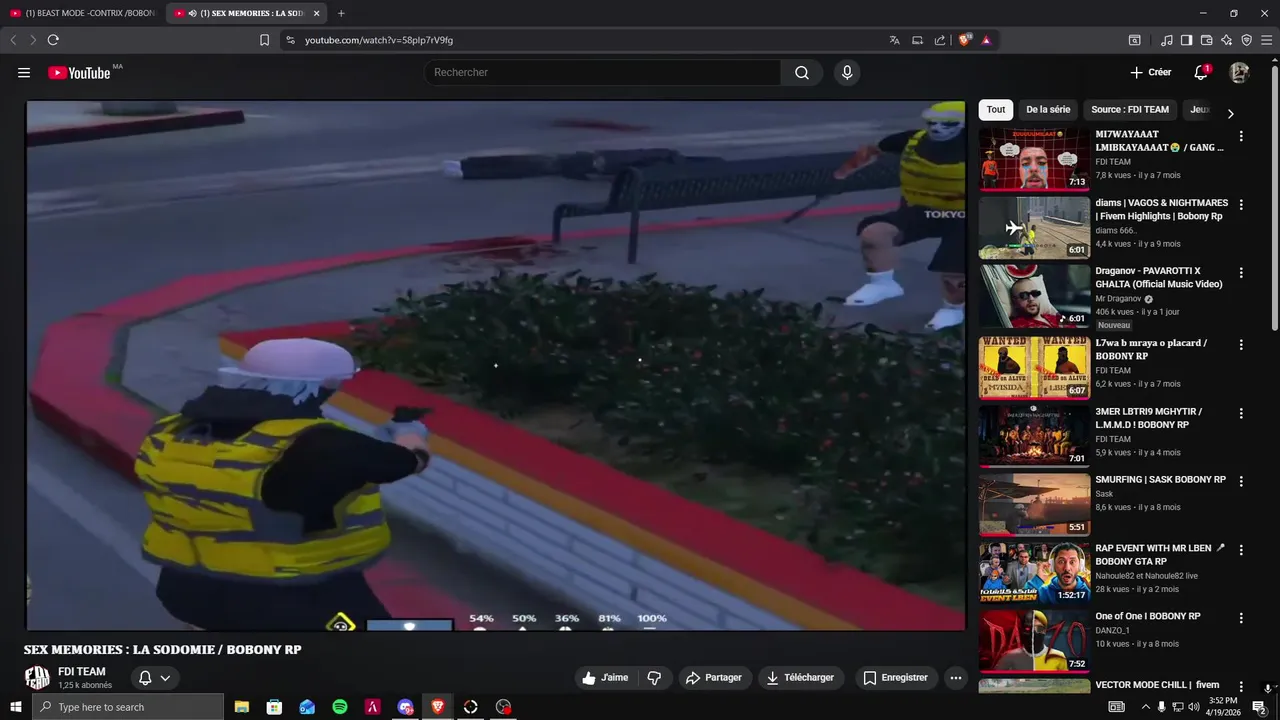The width and height of the screenshot is (1280, 720).
Task: Open options for 3MER LBTRI9 MGHYTIR video
Action: tap(1241, 413)
